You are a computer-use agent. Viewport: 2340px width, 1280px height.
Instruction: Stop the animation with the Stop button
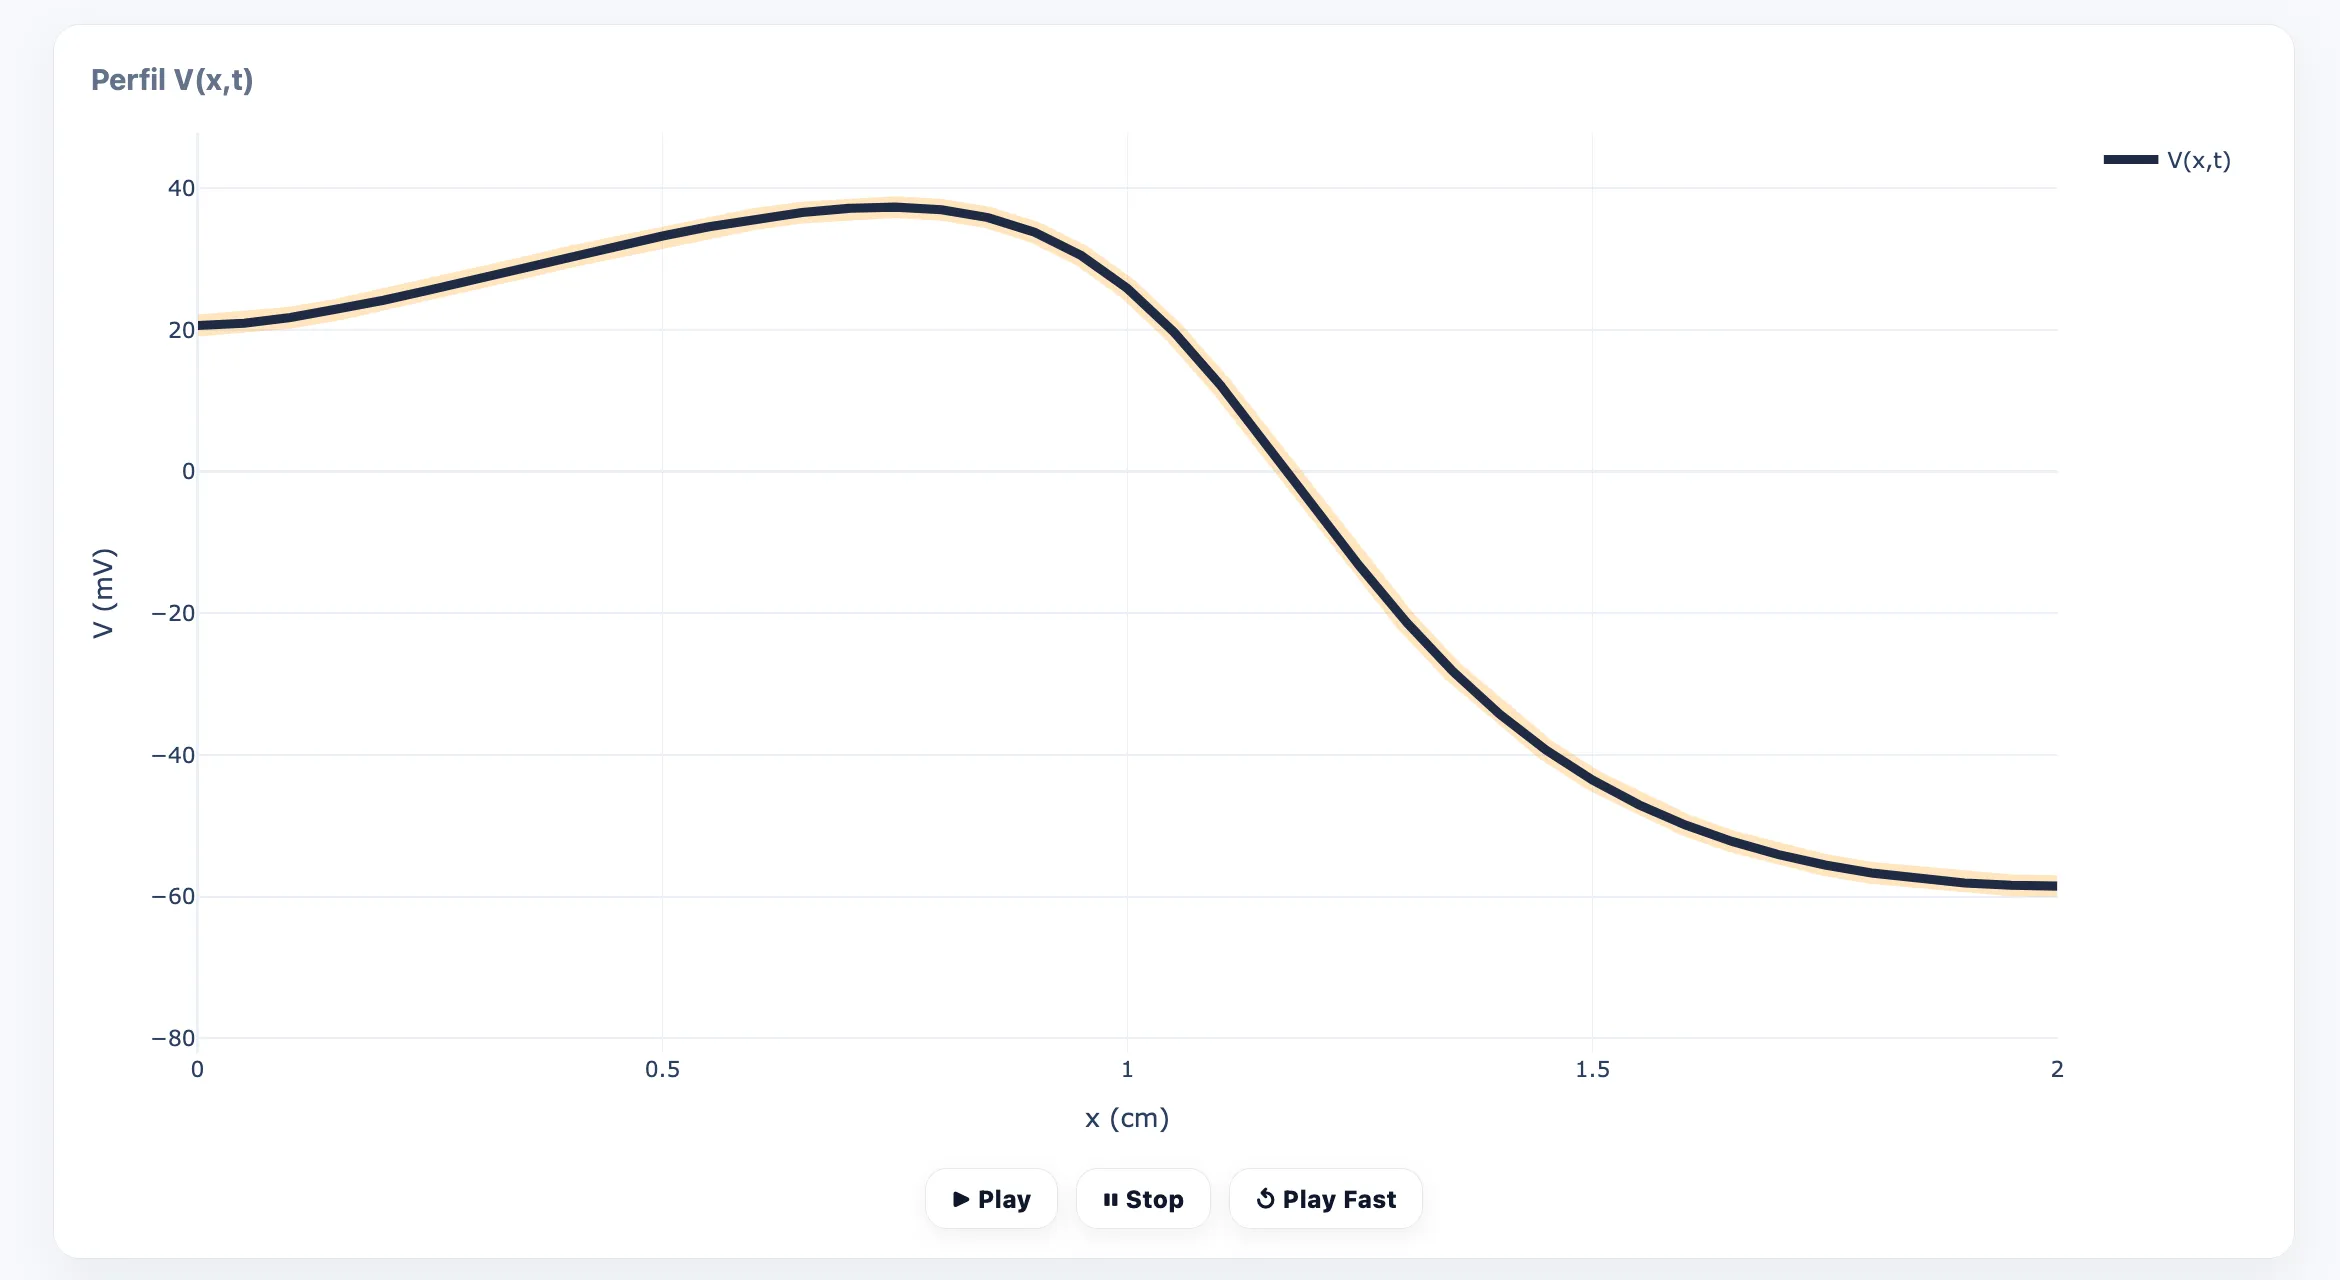pos(1143,1199)
